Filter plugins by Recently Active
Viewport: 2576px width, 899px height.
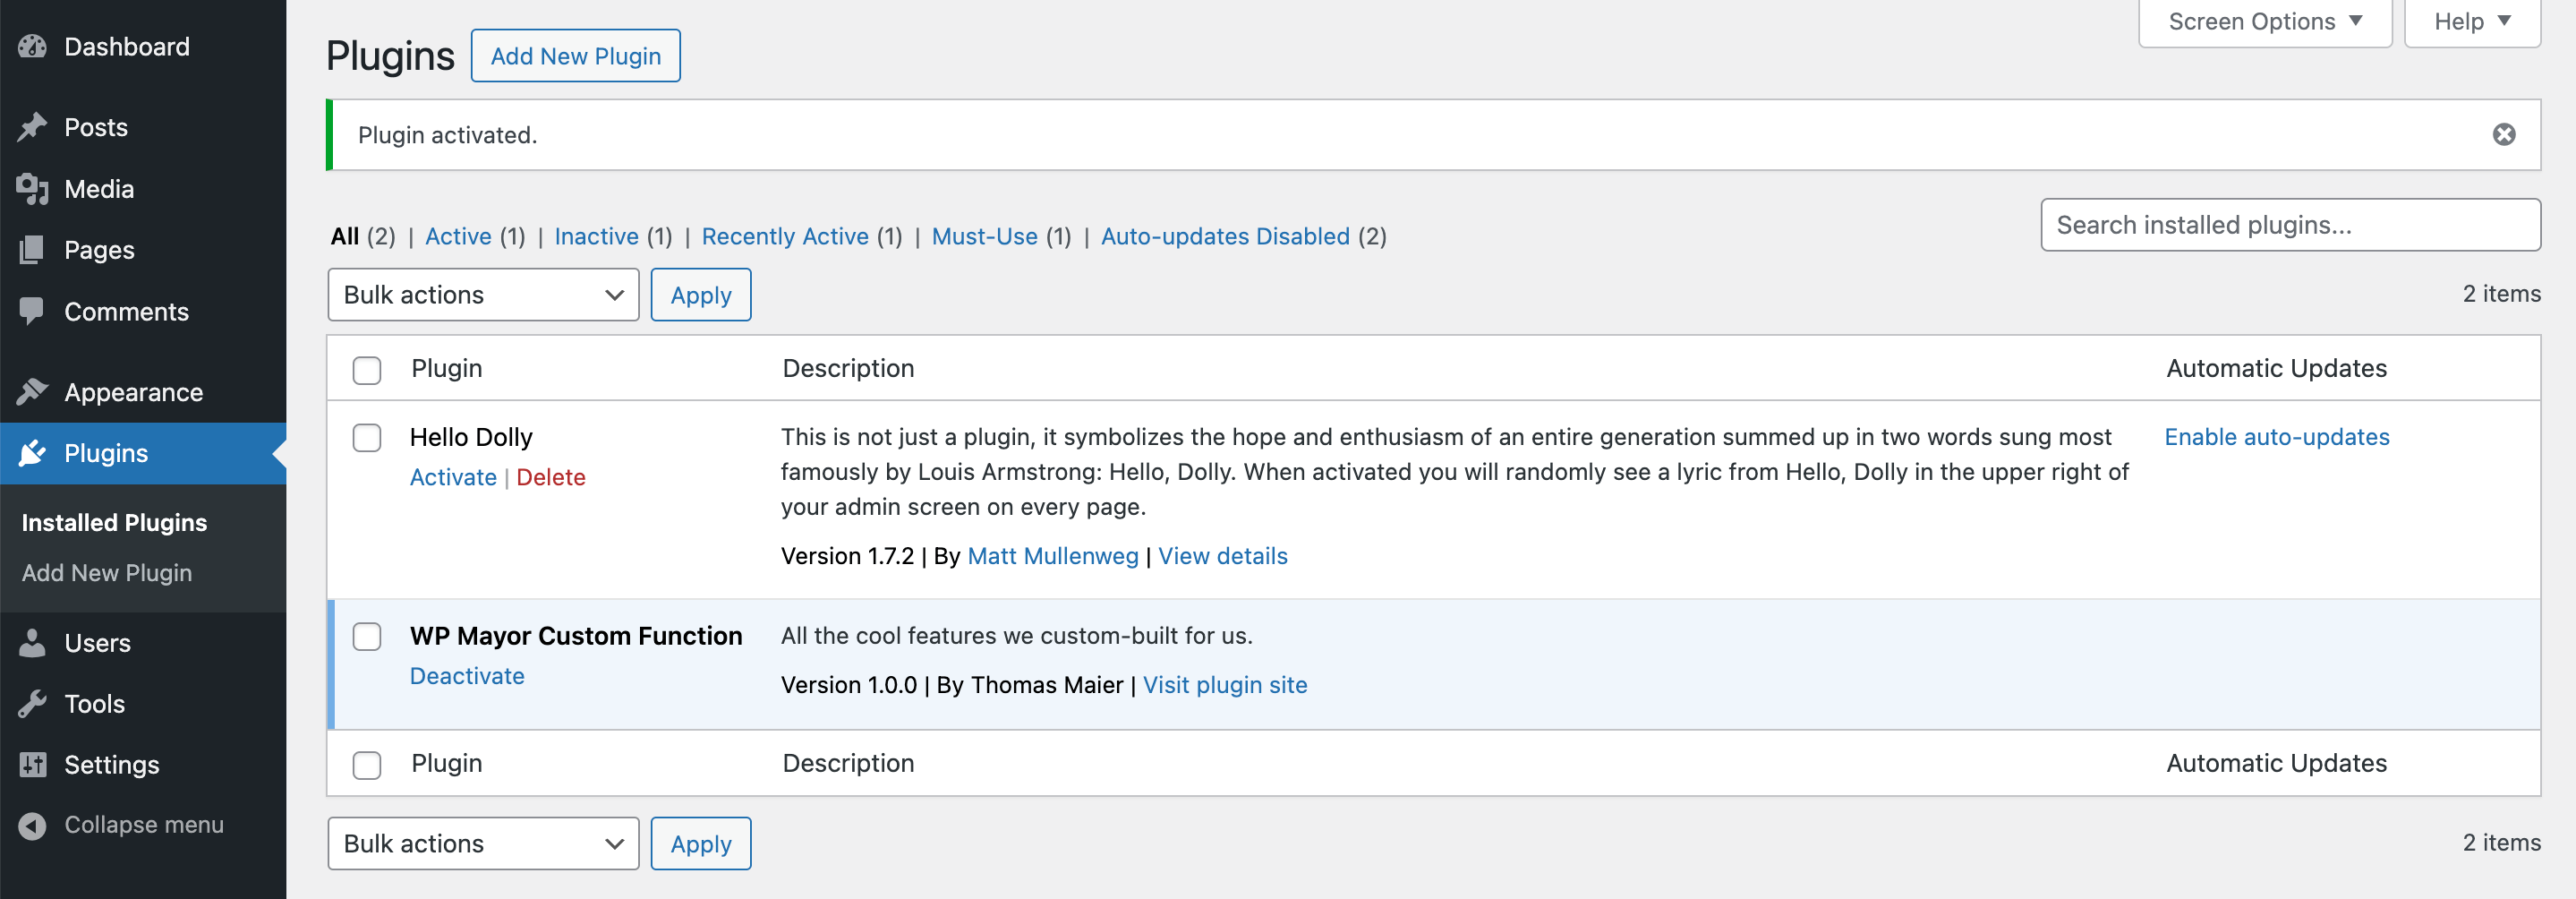point(785,236)
